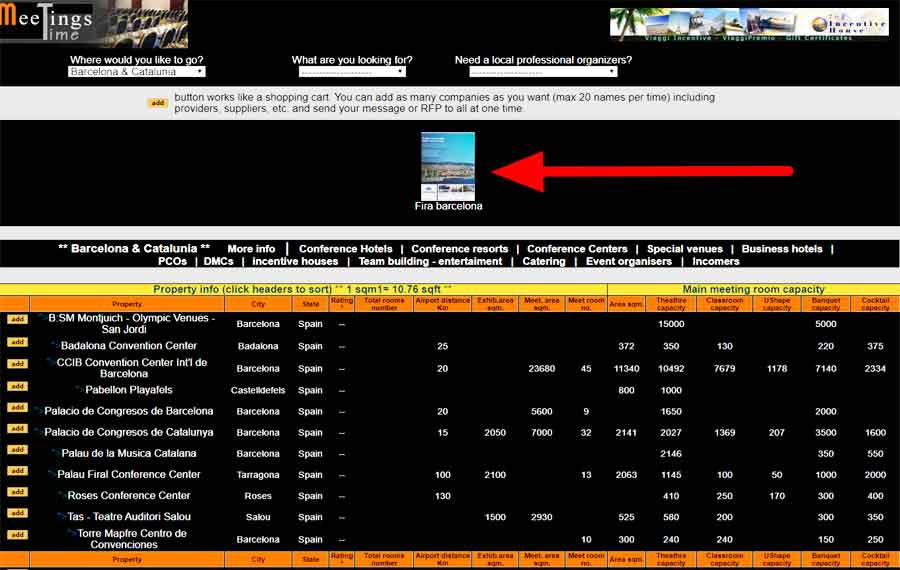Select city cell Tarragona

pos(258,475)
